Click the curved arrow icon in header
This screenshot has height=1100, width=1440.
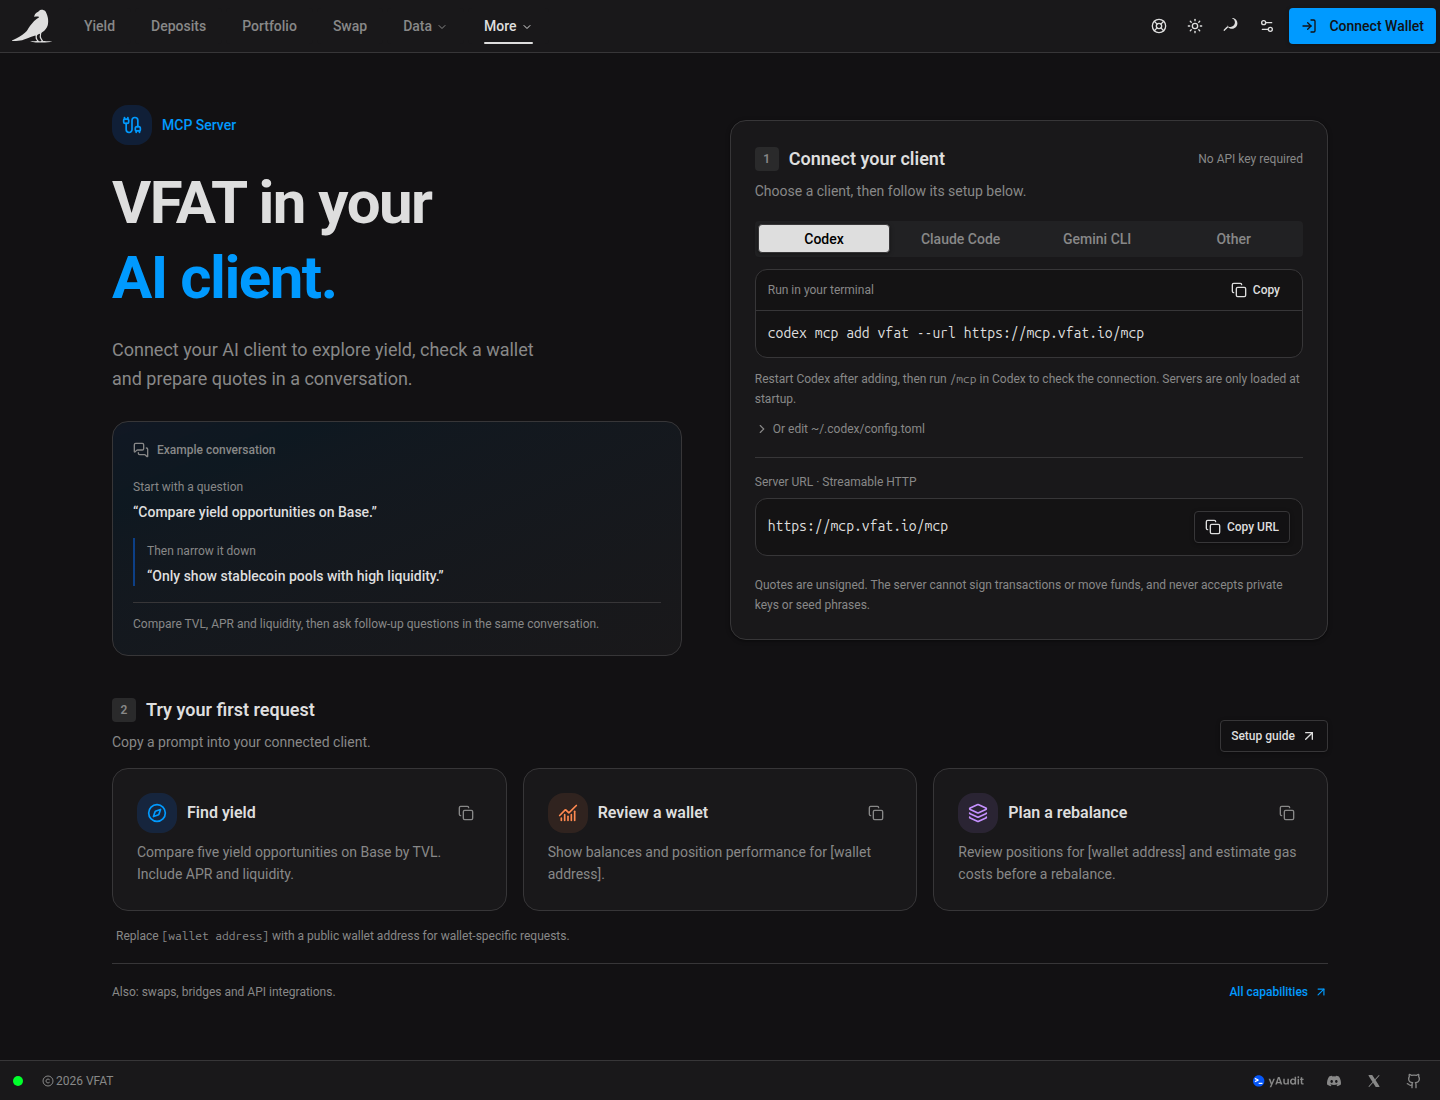(1231, 26)
